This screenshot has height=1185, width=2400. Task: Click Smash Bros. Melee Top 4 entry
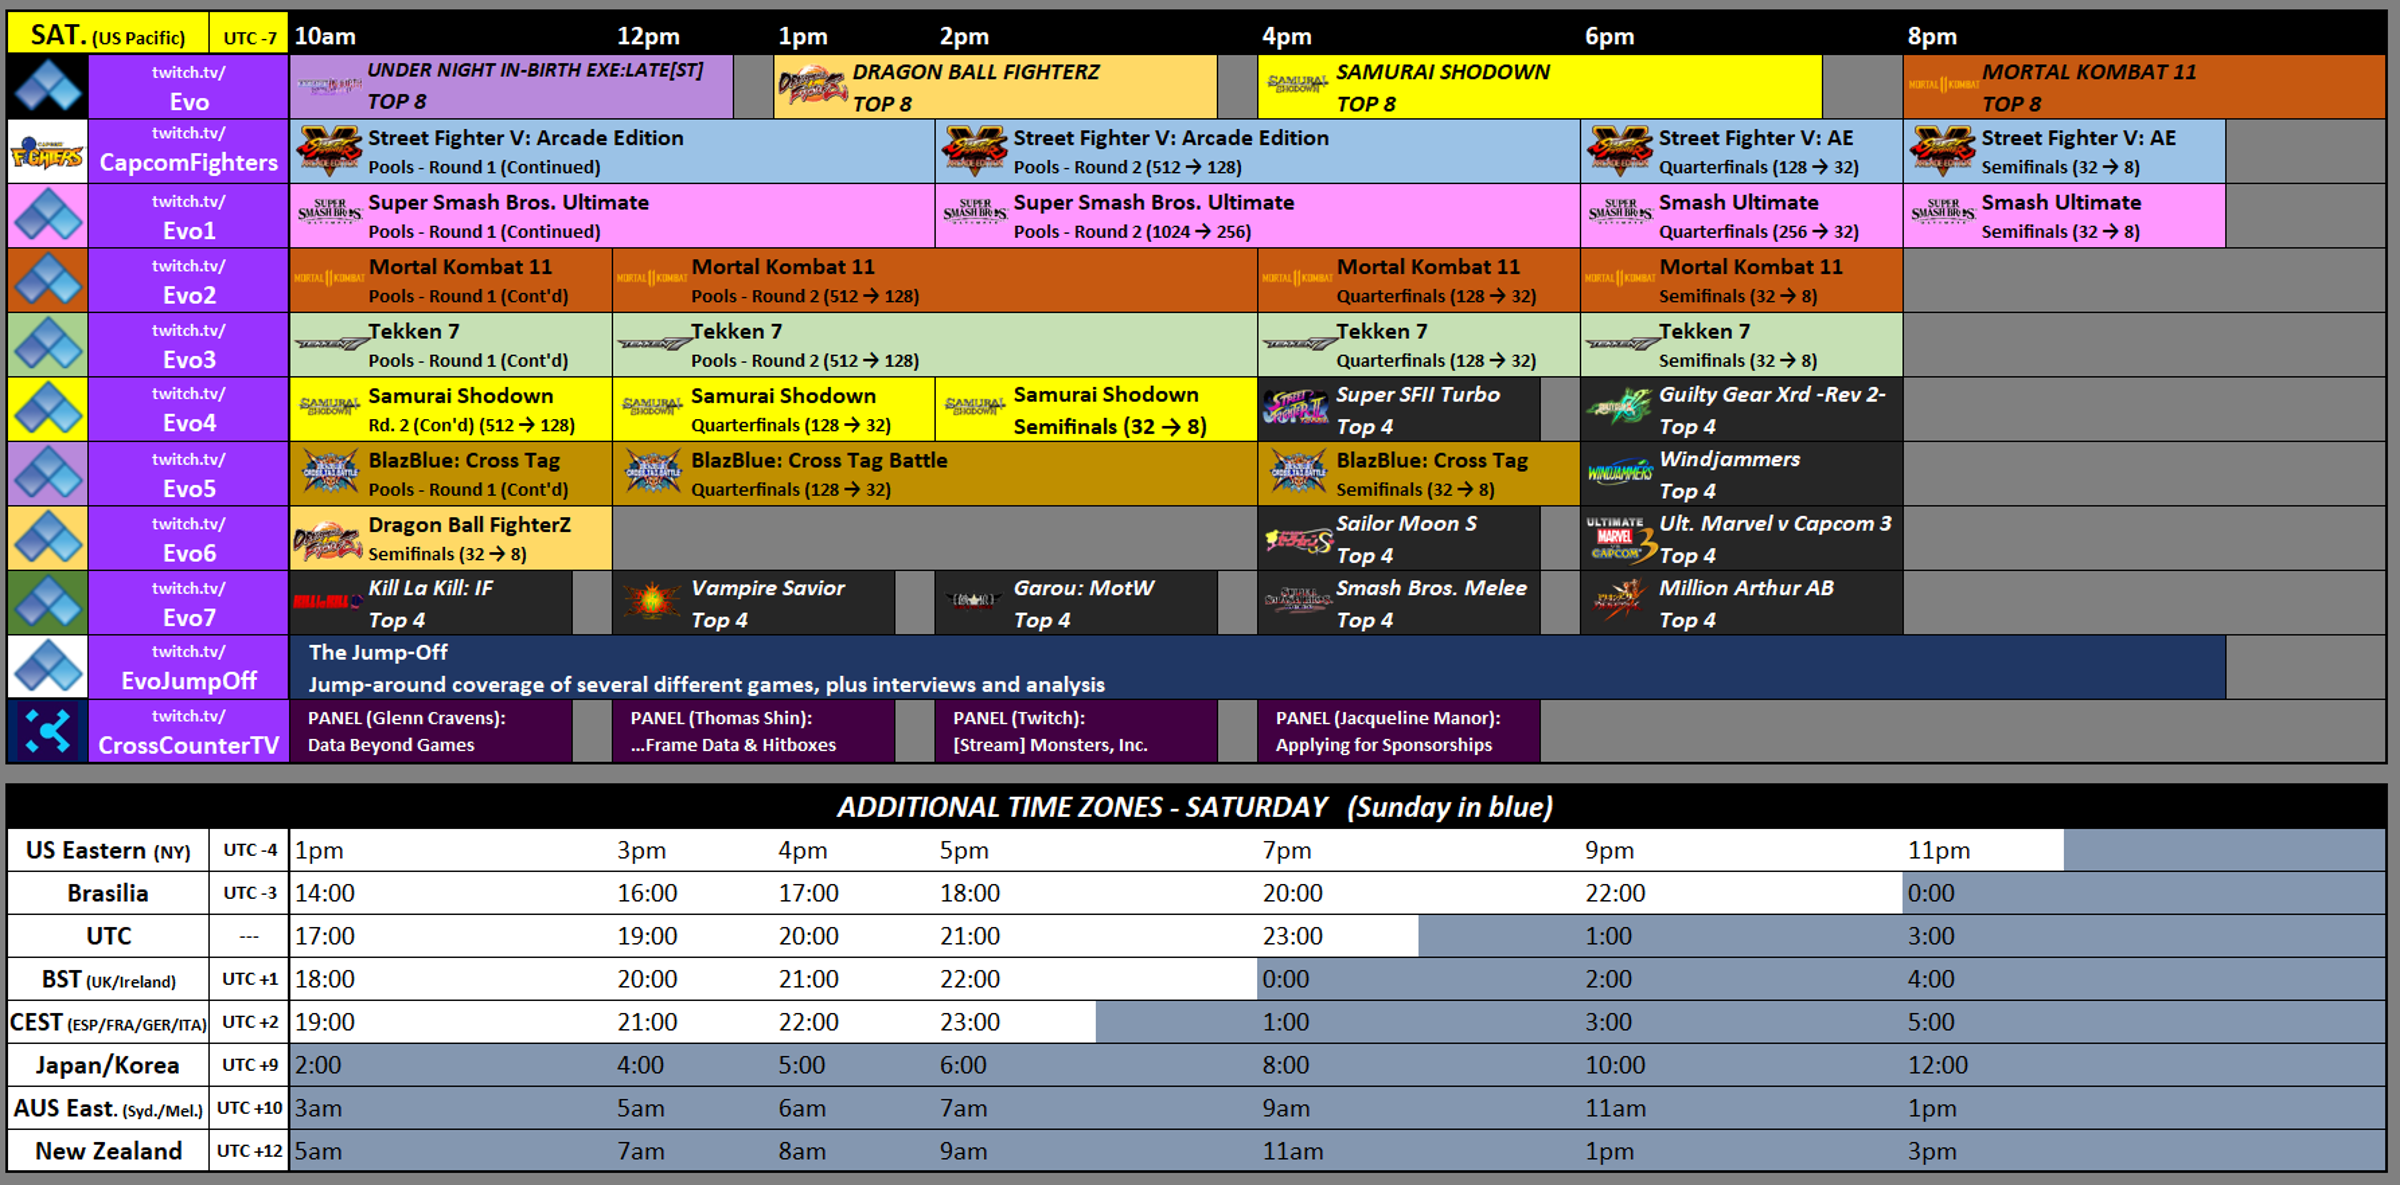point(1399,602)
